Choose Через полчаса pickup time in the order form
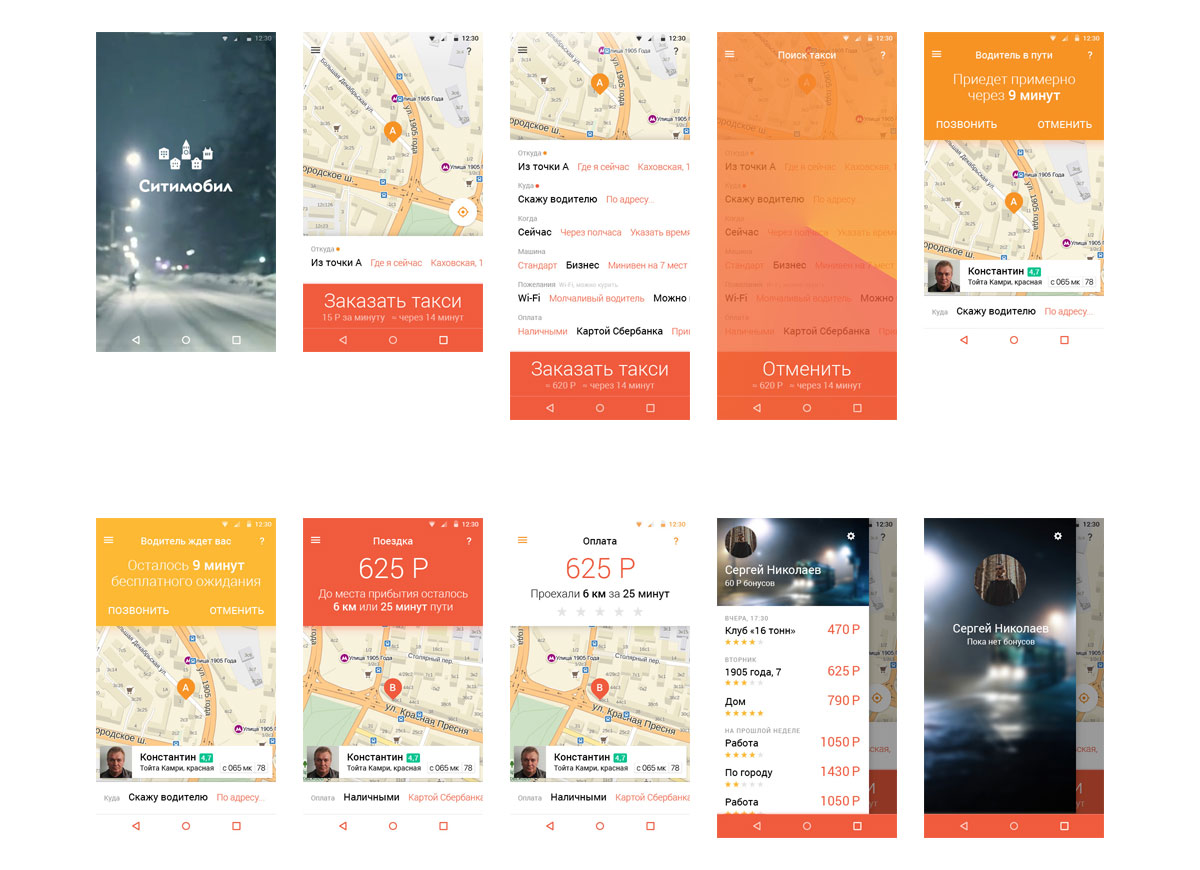Image resolution: width=1200 pixels, height=870 pixels. [x=590, y=232]
